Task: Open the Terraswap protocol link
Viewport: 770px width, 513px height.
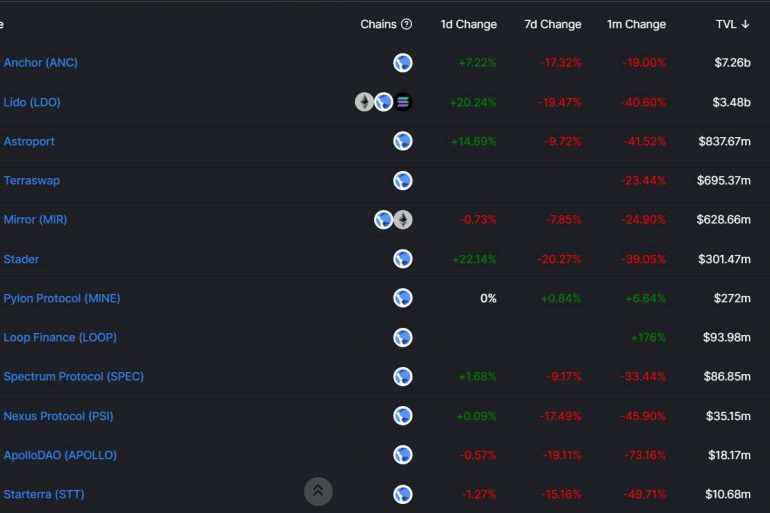Action: (32, 181)
